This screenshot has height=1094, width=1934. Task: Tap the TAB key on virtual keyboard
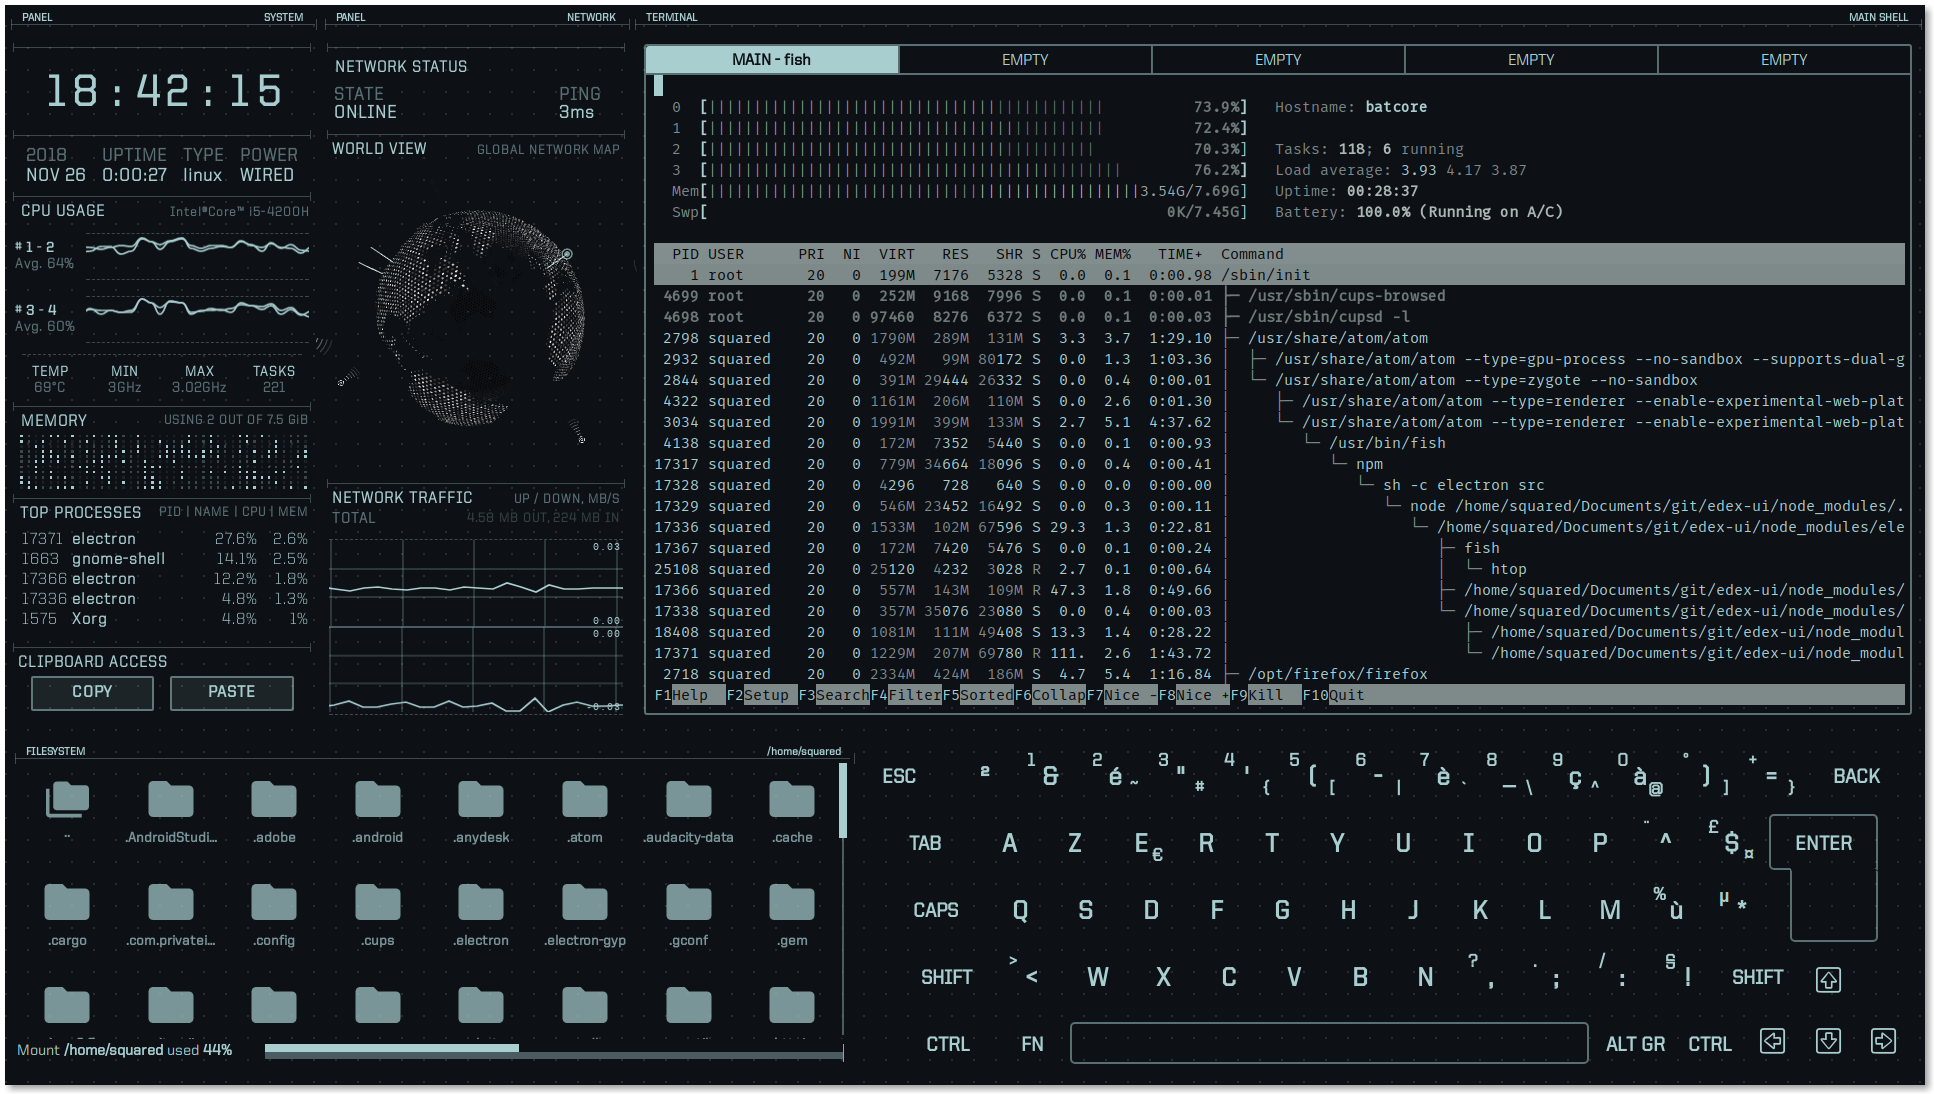point(925,843)
